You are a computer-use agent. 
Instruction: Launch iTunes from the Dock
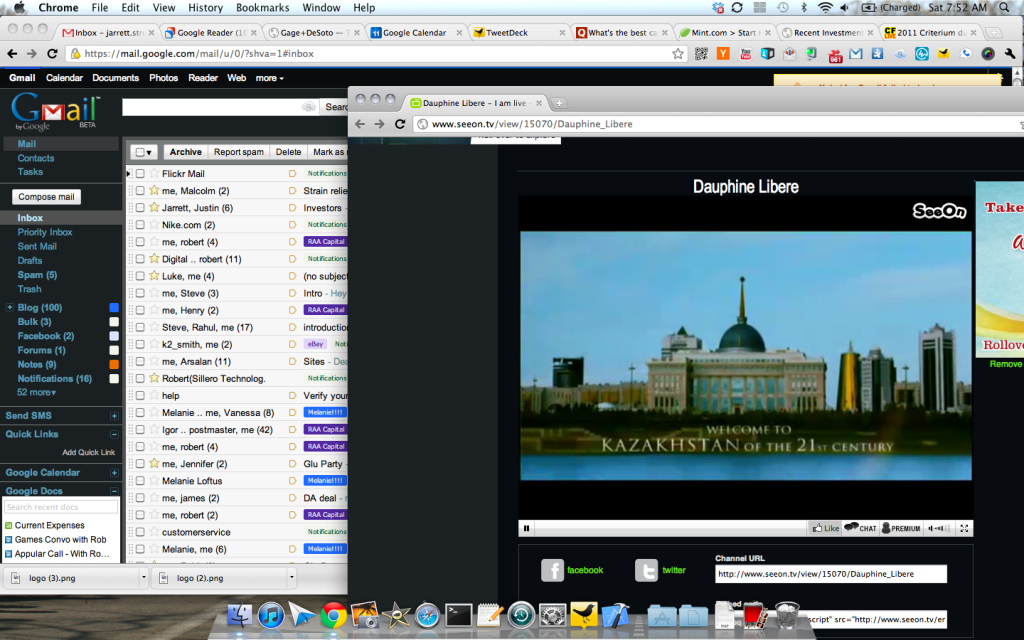(x=271, y=615)
